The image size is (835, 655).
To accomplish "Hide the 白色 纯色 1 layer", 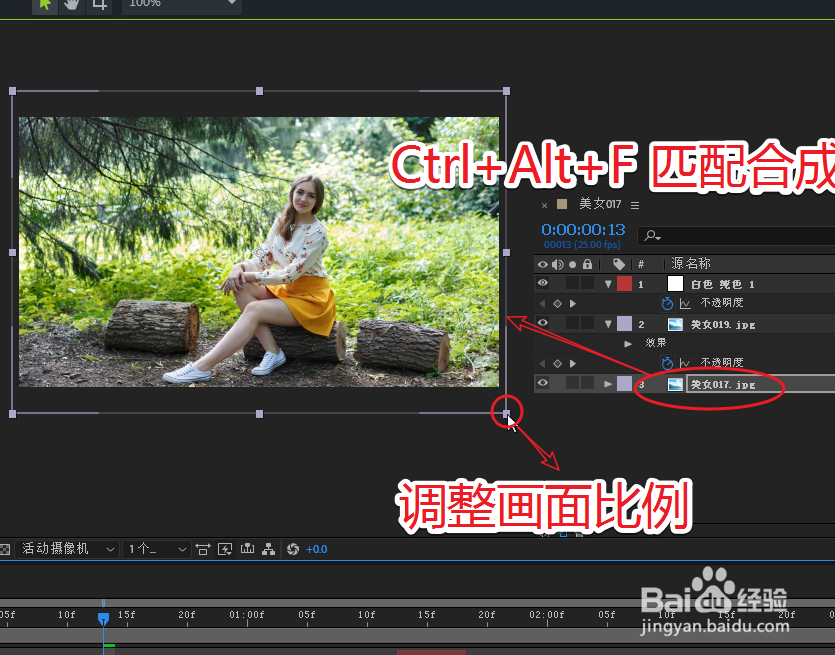I will 543,283.
